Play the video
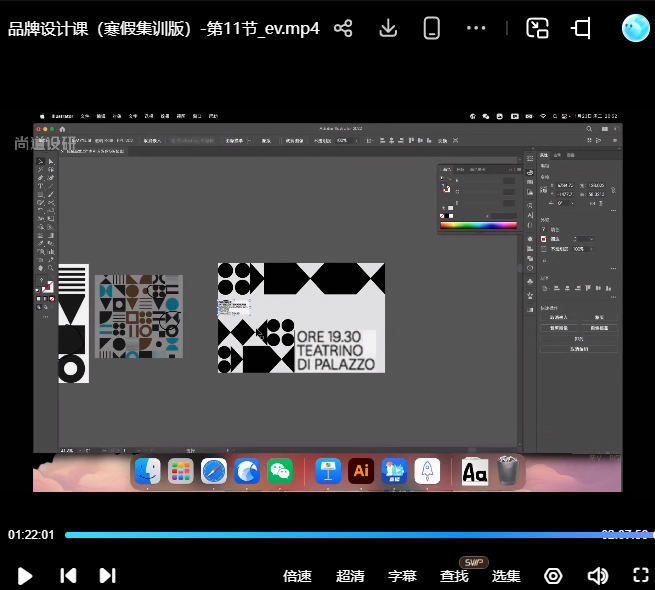 click(x=26, y=575)
